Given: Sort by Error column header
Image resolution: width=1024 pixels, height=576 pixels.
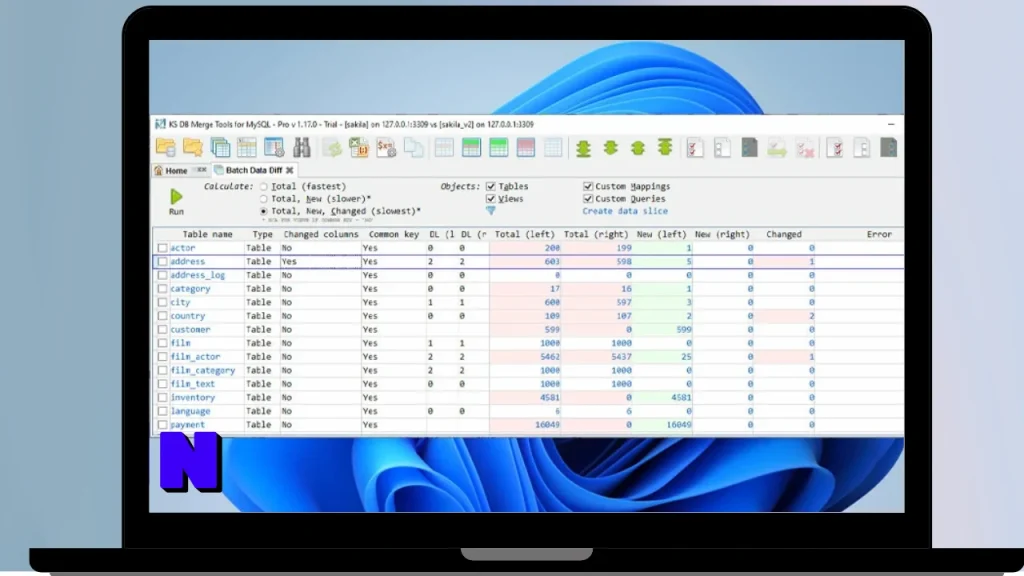Looking at the screenshot, I should click(x=879, y=234).
